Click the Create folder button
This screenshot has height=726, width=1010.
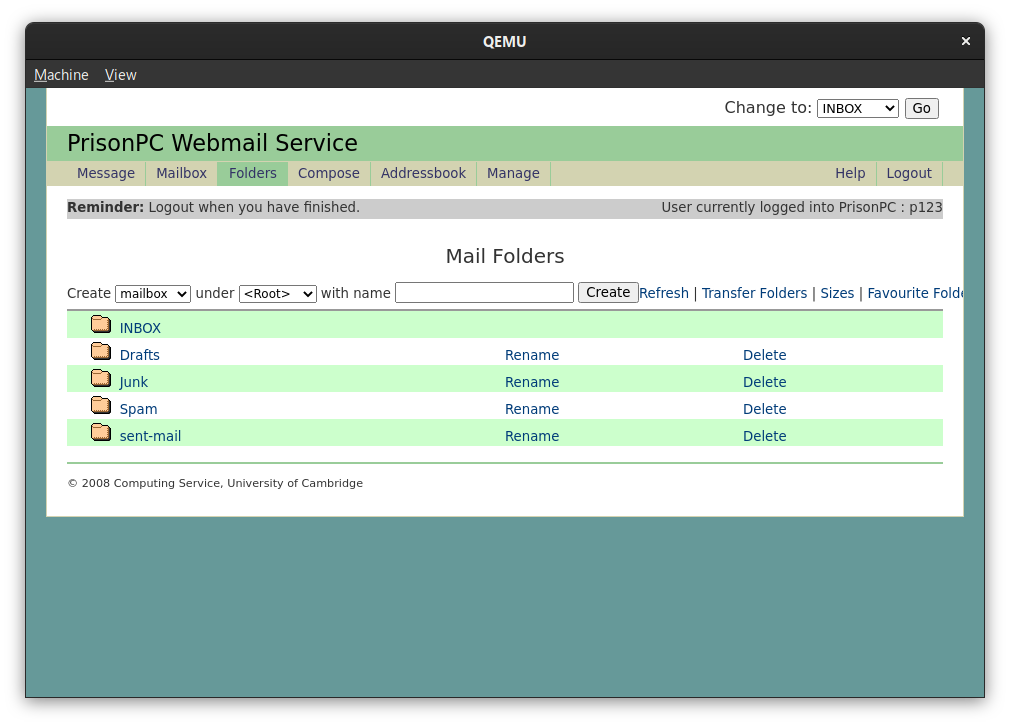(x=608, y=292)
